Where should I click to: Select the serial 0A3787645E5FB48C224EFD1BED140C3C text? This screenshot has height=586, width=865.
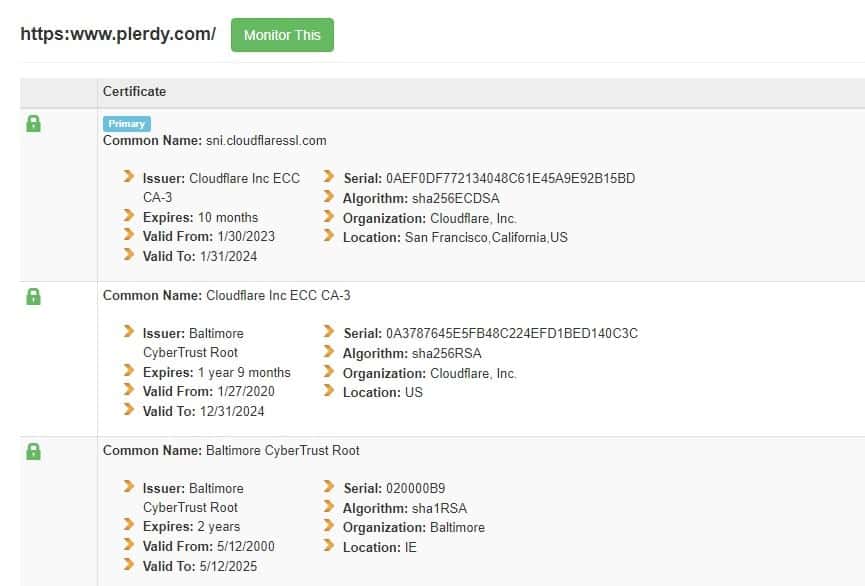pyautogui.click(x=490, y=333)
